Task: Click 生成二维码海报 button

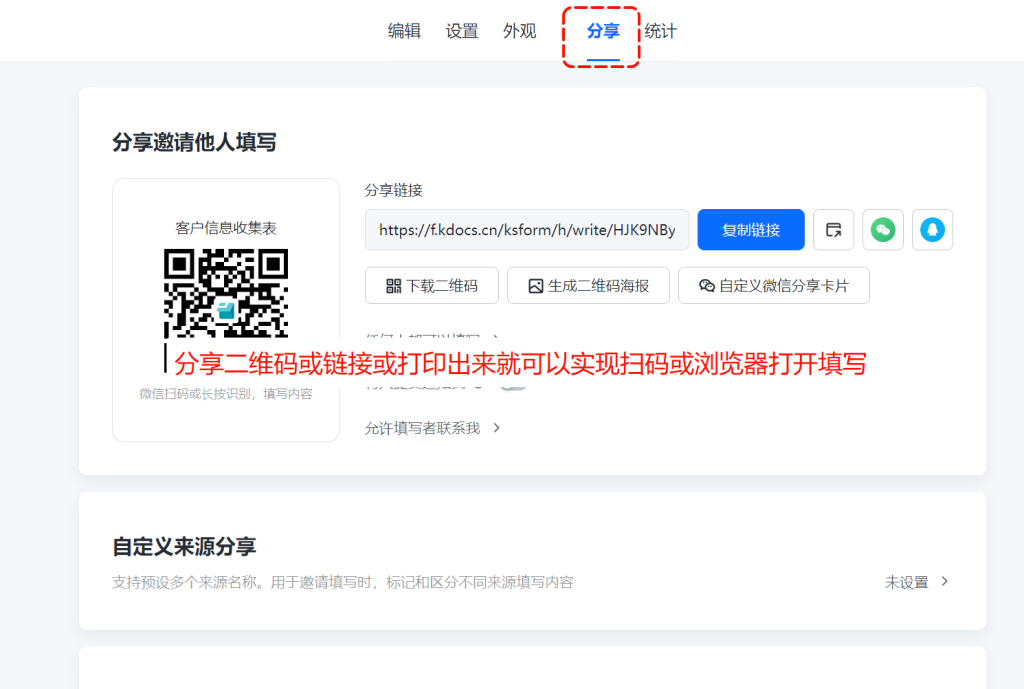Action: click(588, 285)
